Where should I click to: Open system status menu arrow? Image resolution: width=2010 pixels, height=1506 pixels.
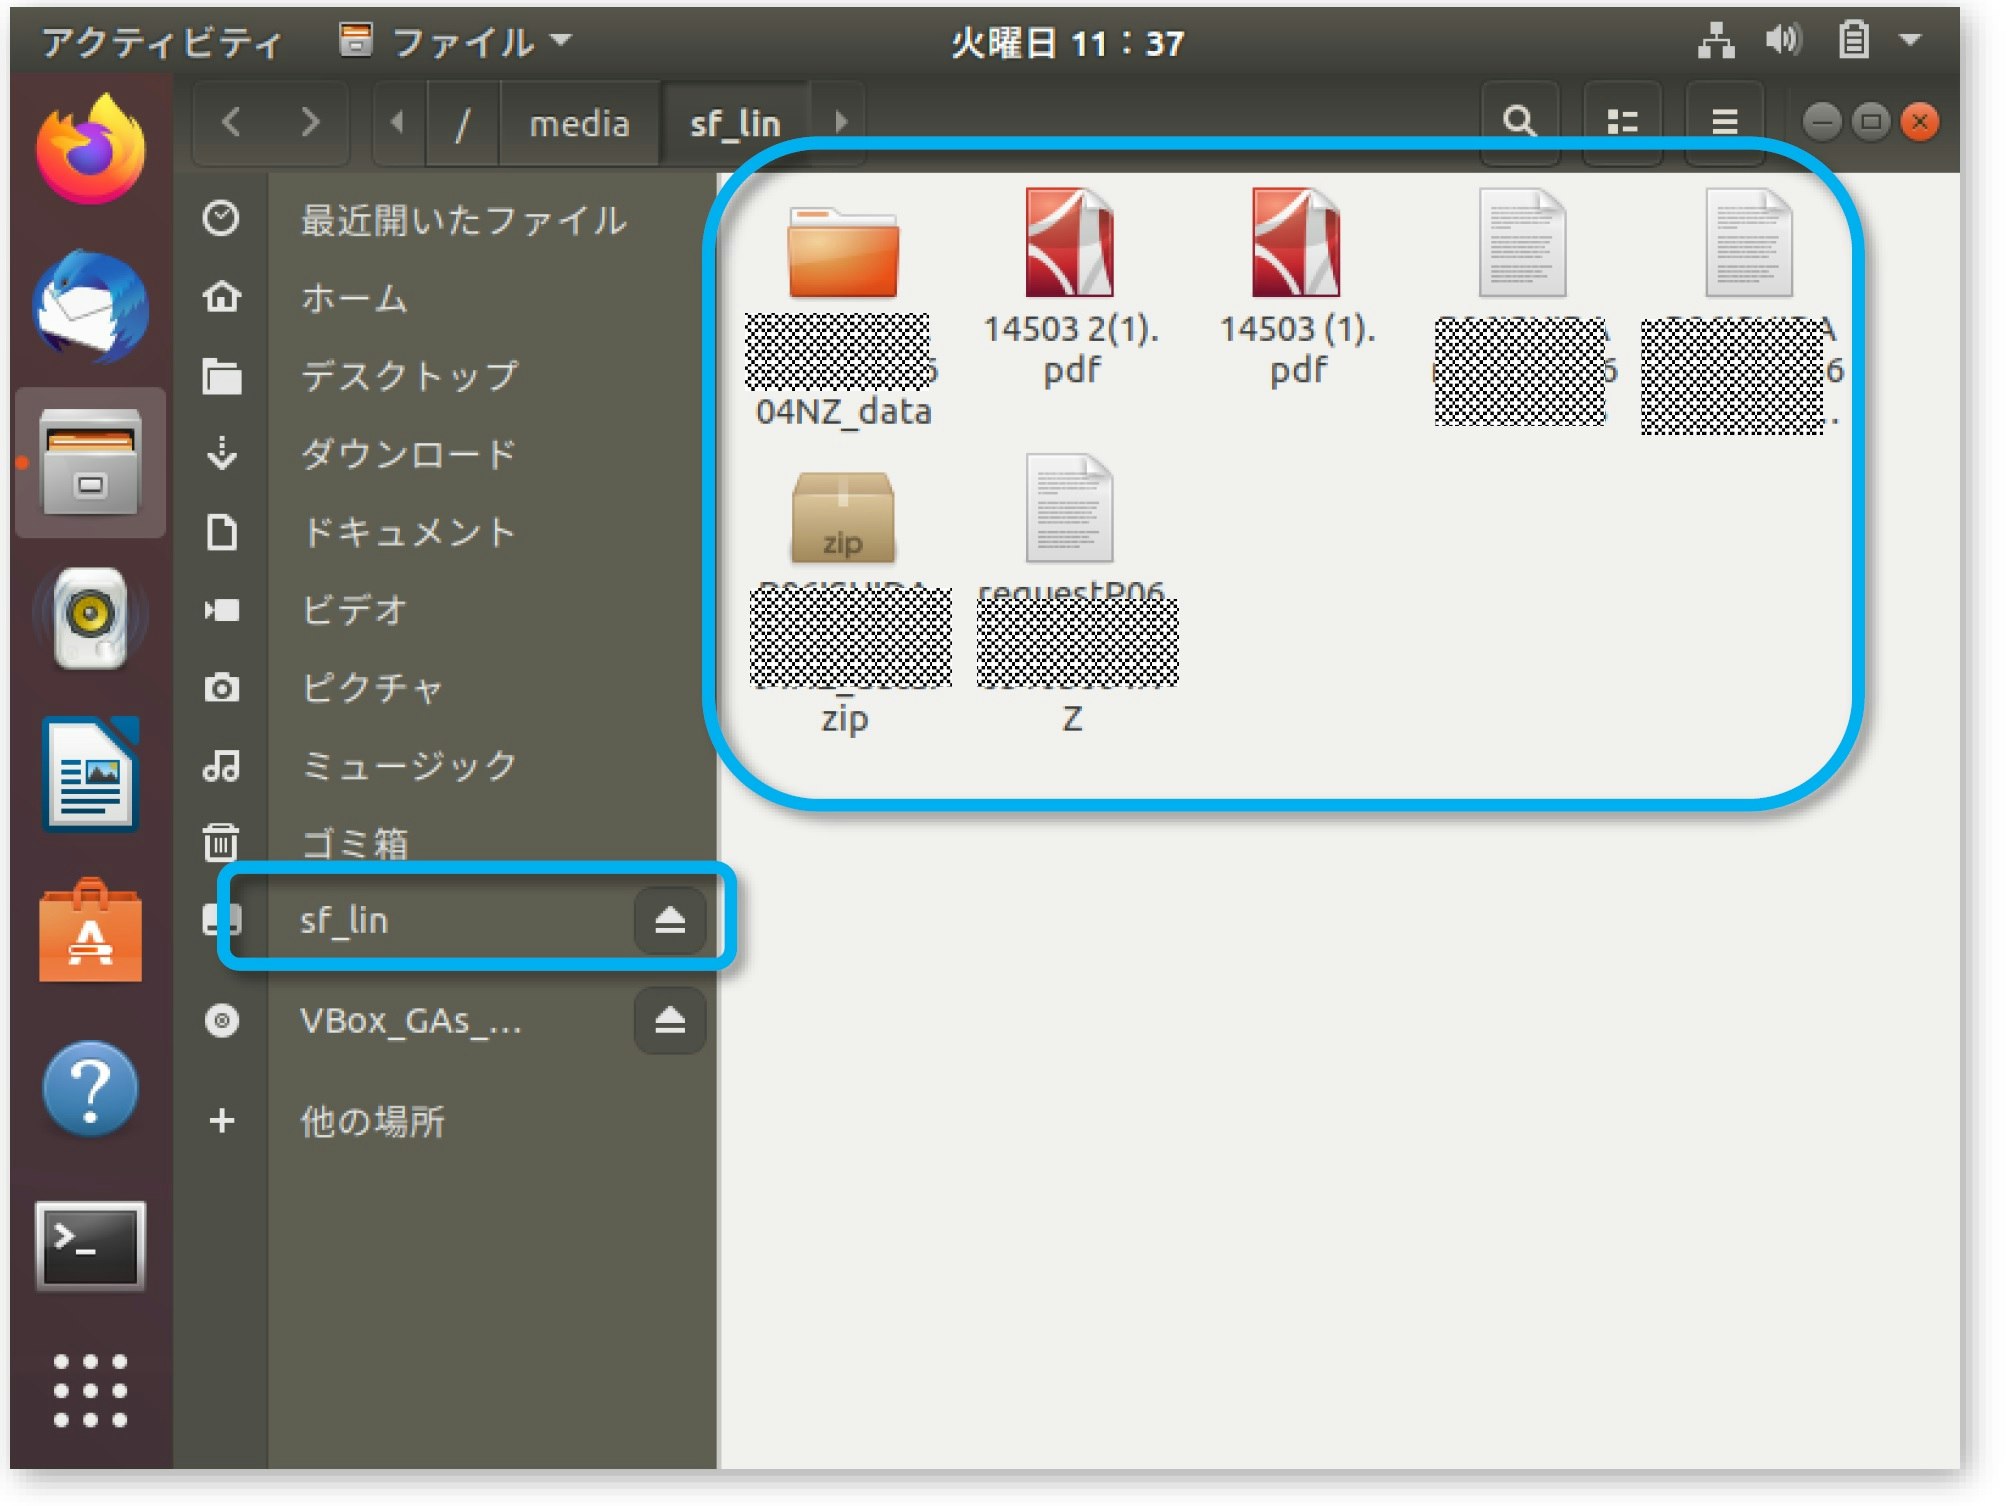point(1909,40)
